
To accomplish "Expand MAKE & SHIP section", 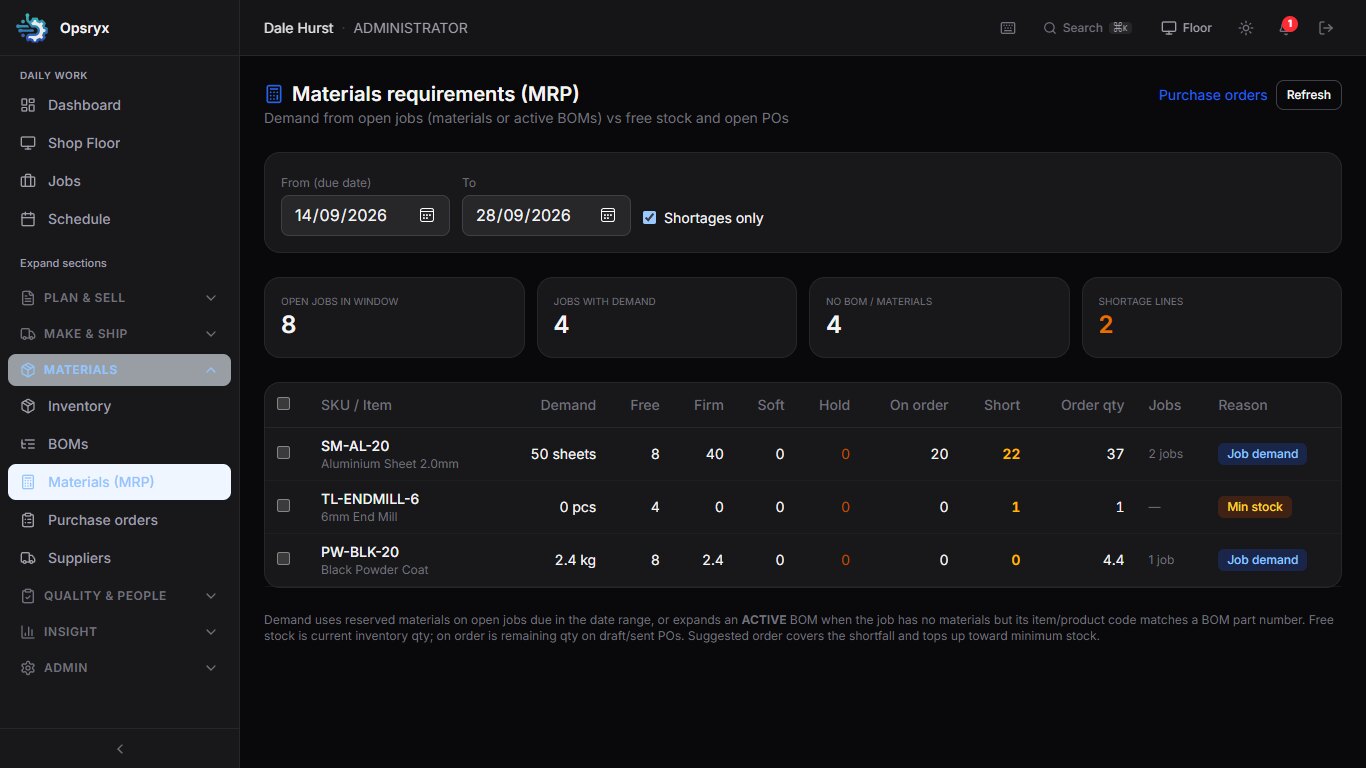I will (119, 334).
